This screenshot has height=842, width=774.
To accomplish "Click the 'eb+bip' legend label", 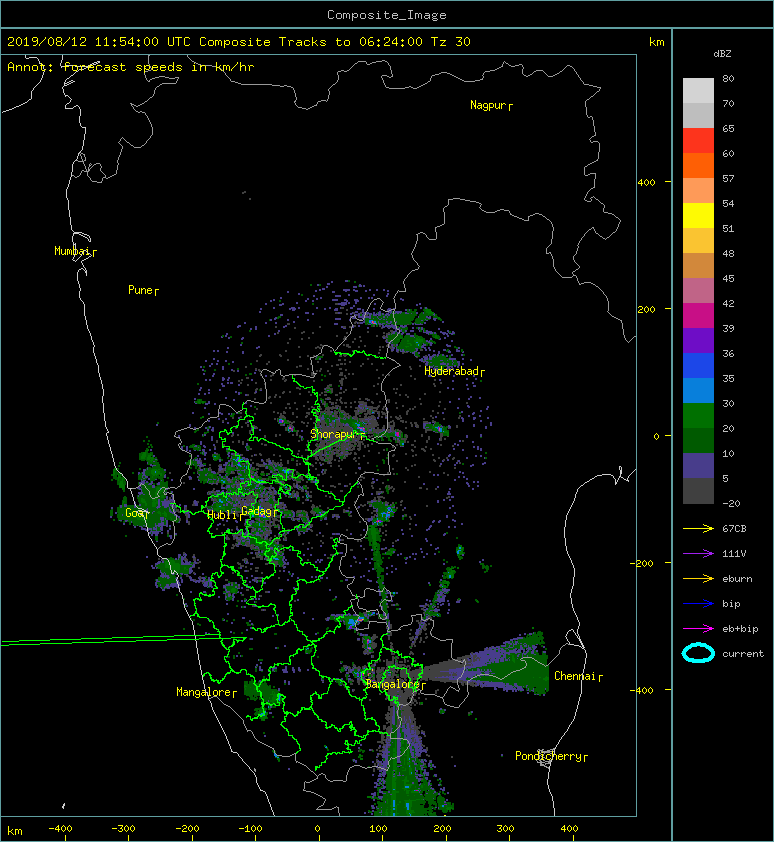I will [740, 629].
